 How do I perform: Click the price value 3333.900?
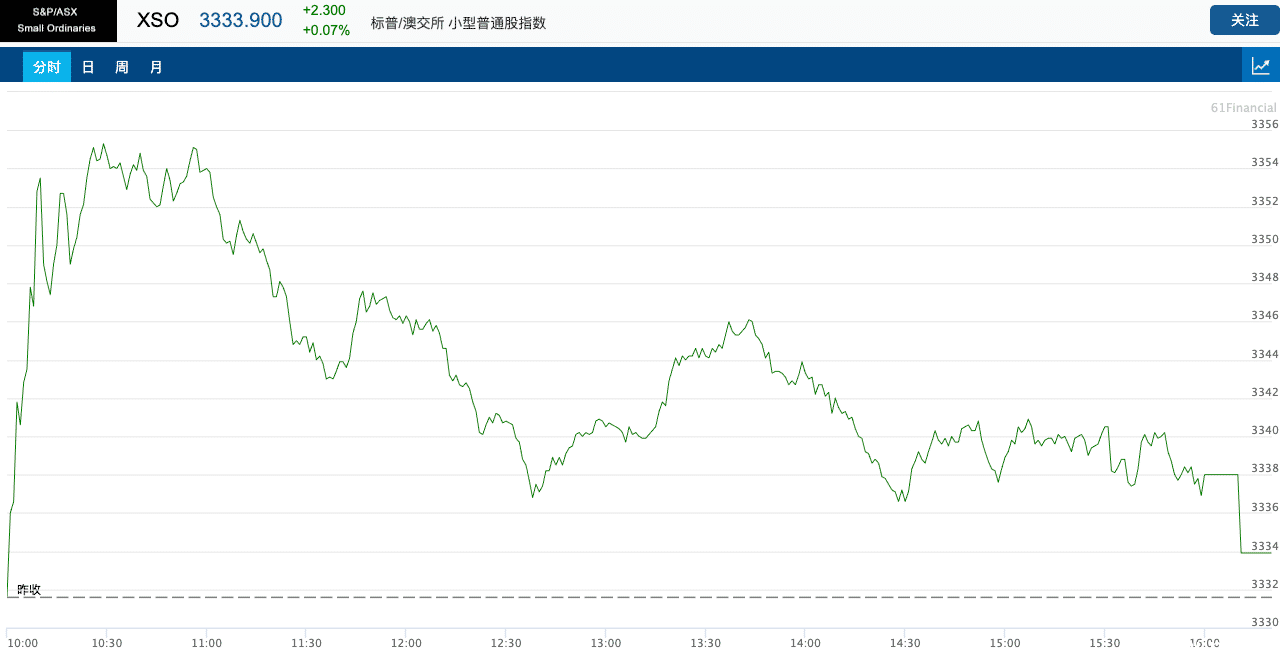pos(241,20)
